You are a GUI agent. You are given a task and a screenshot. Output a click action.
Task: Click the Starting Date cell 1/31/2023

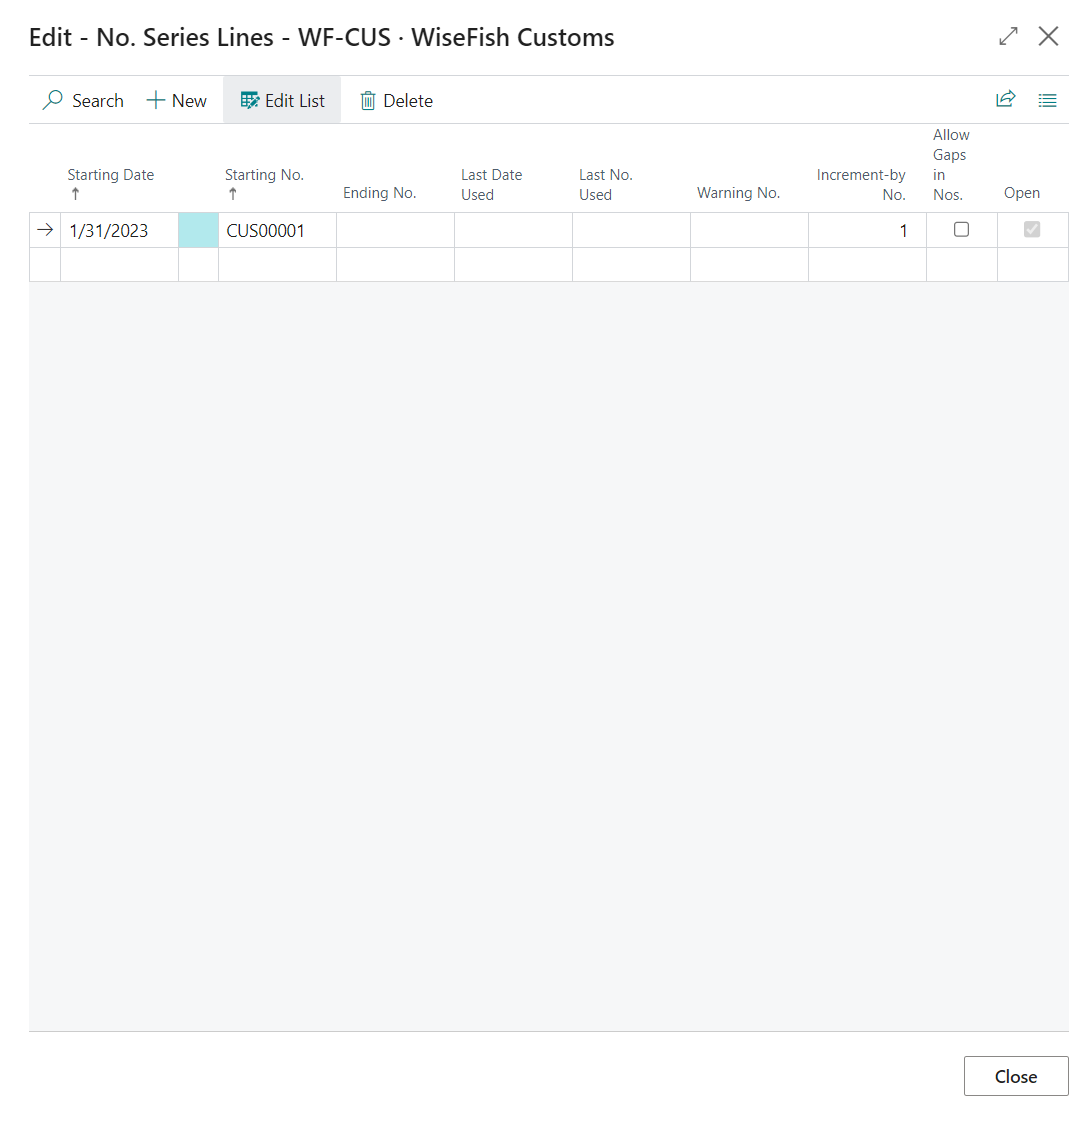tap(109, 231)
